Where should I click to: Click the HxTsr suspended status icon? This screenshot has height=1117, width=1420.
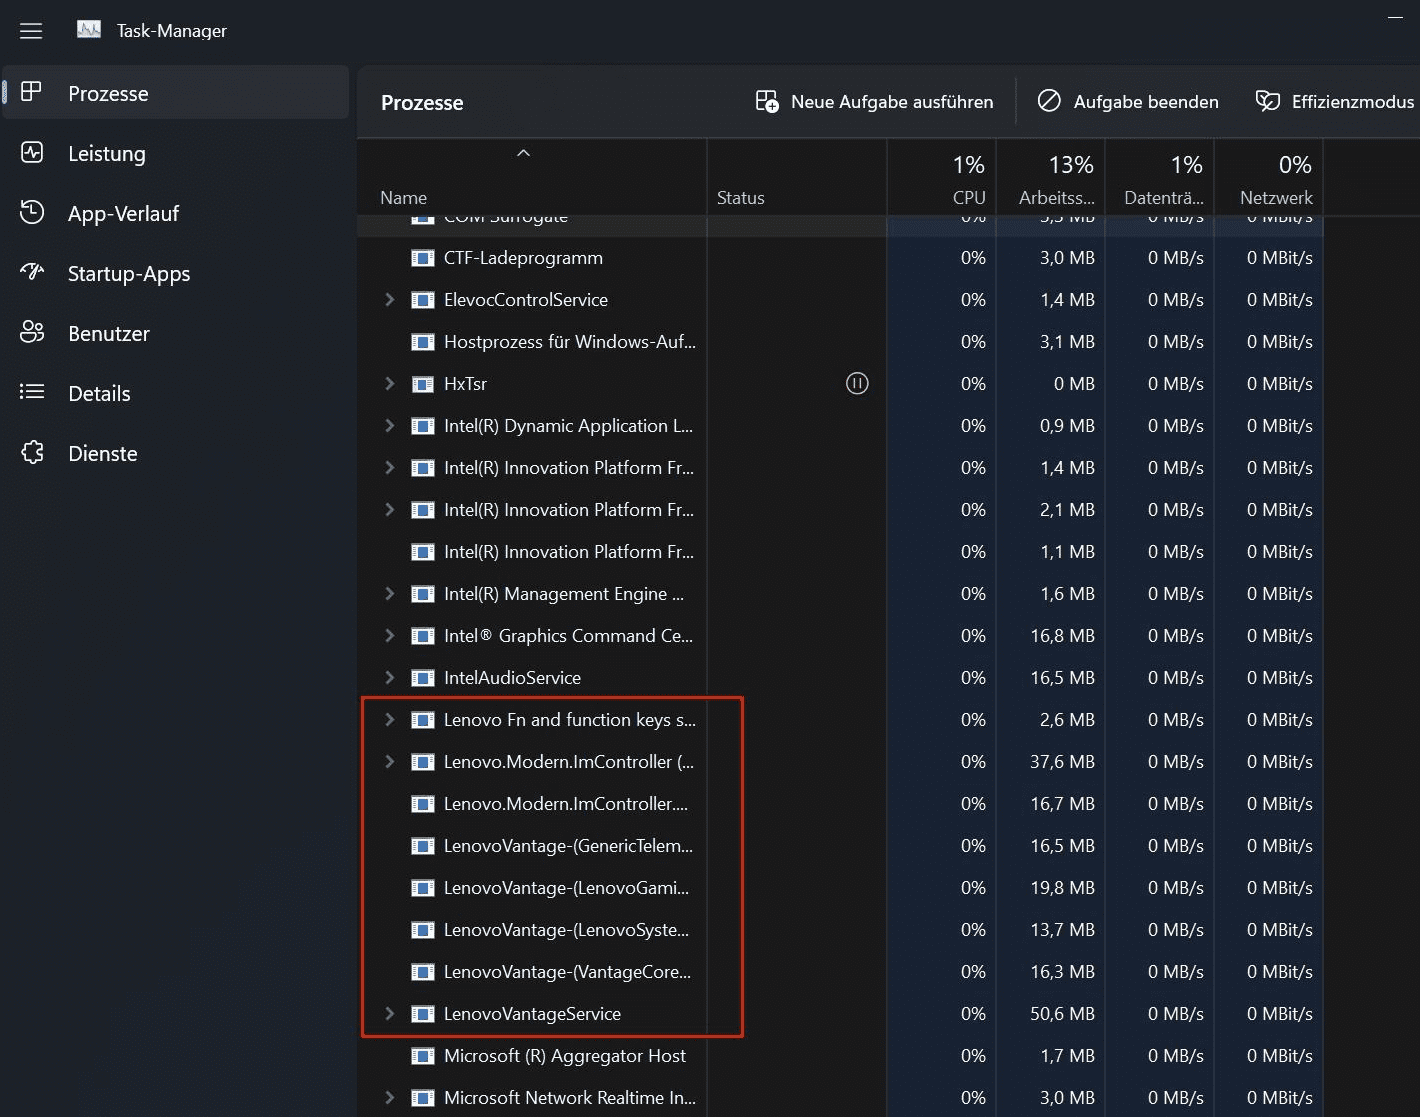pyautogui.click(x=857, y=383)
